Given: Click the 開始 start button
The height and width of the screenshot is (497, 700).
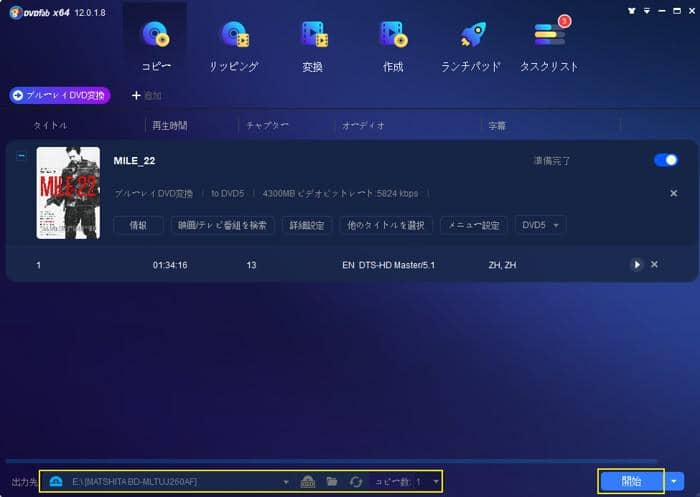Looking at the screenshot, I should pyautogui.click(x=631, y=481).
